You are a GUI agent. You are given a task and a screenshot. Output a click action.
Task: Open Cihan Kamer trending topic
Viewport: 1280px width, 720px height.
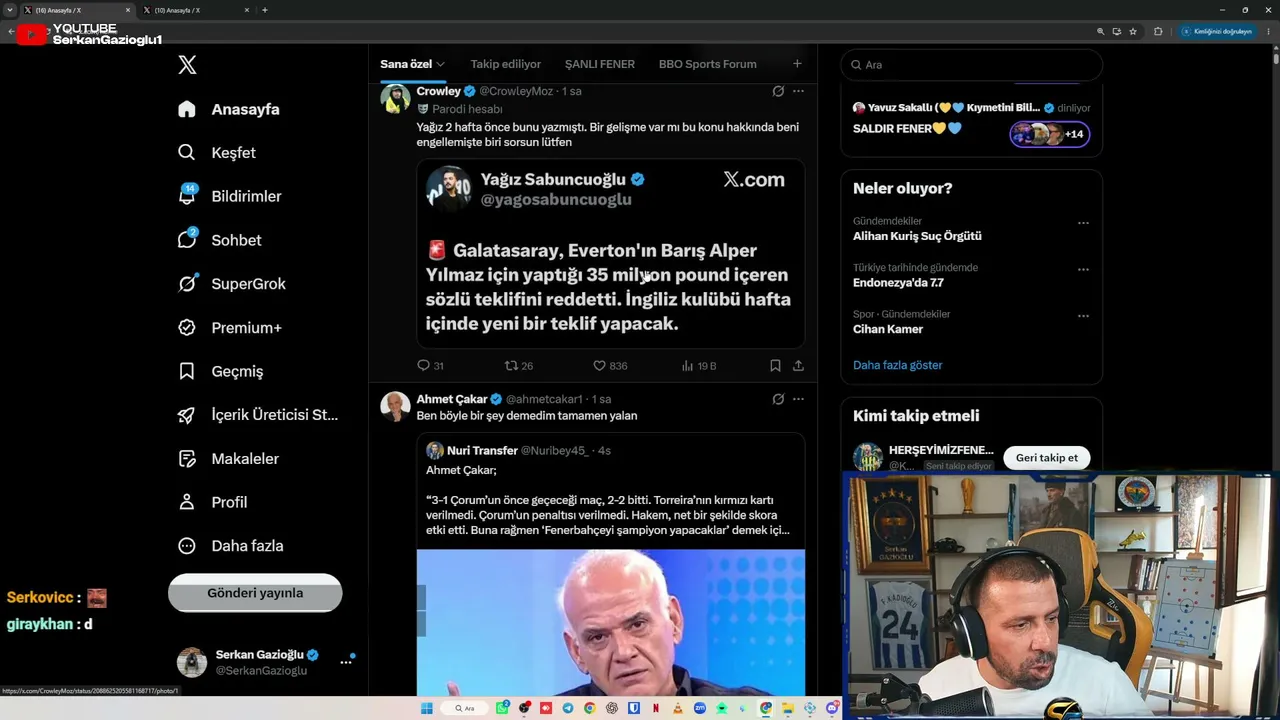(x=888, y=329)
